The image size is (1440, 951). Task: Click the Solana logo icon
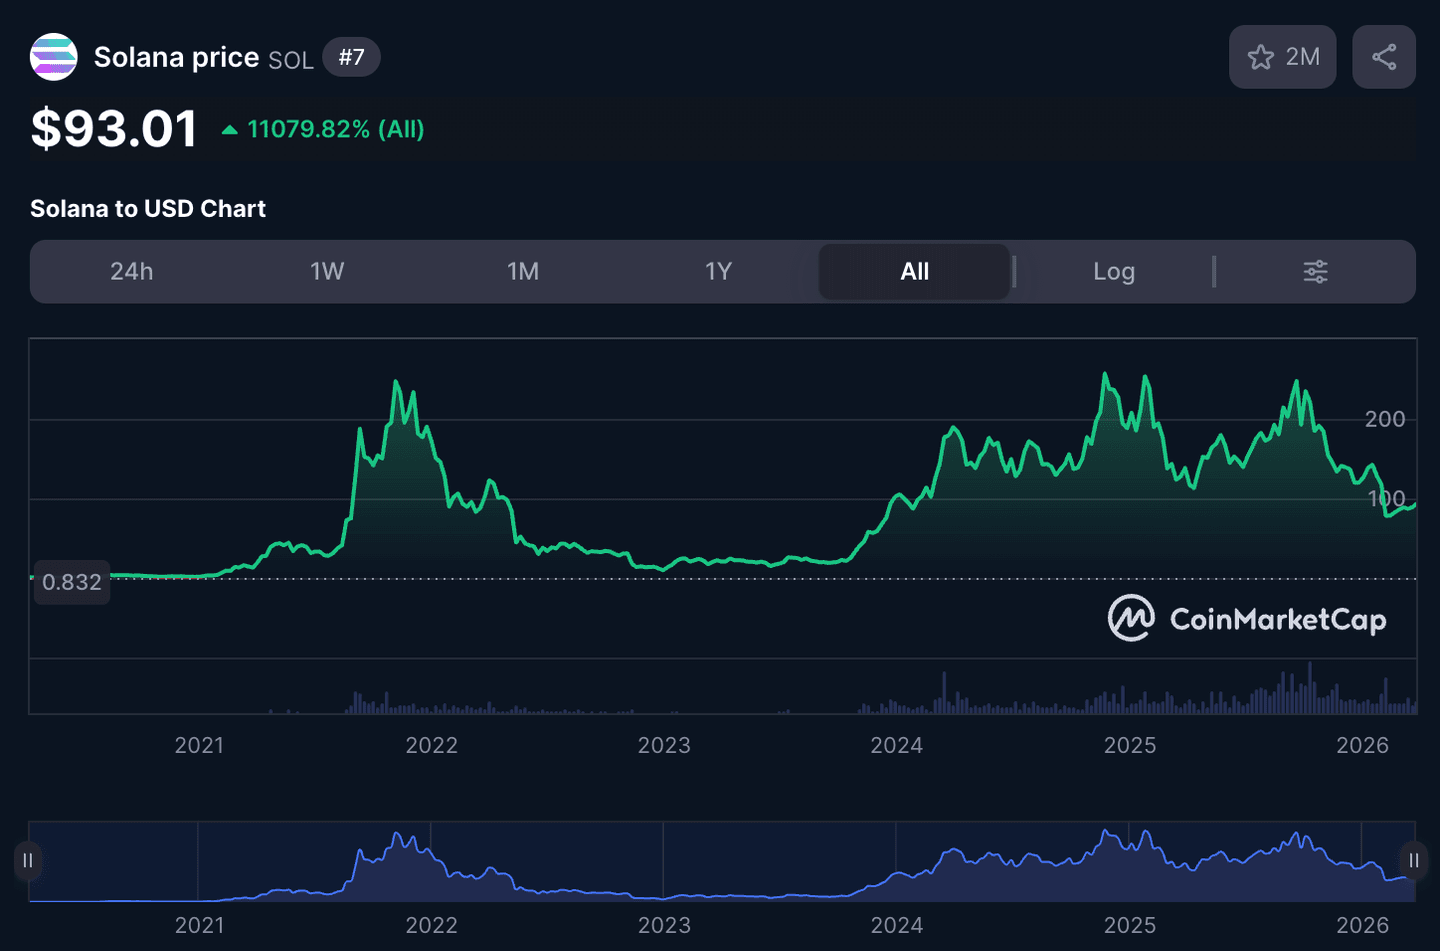coord(54,57)
